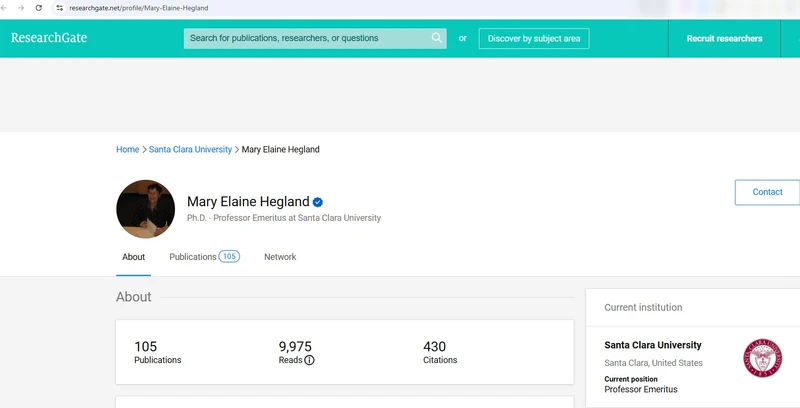Click Mary Elaine Hegland breadcrumb text
The width and height of the screenshot is (800, 408).
pyautogui.click(x=281, y=149)
